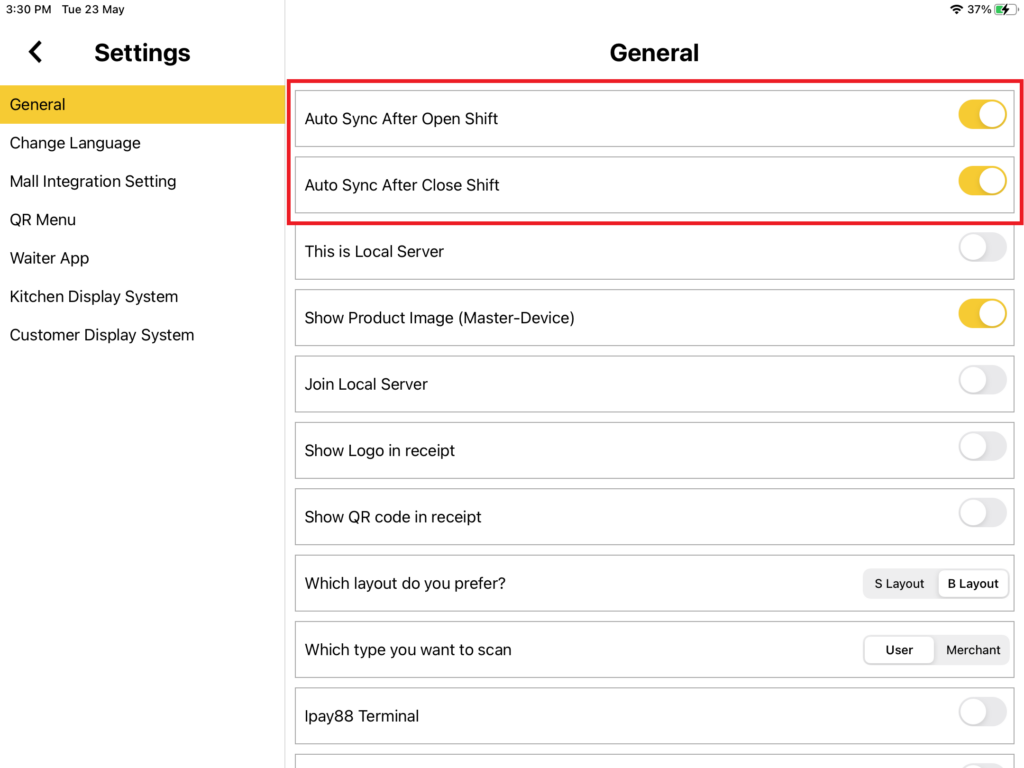Image resolution: width=1024 pixels, height=768 pixels.
Task: Tap the battery icon in status bar
Action: (x=1003, y=9)
